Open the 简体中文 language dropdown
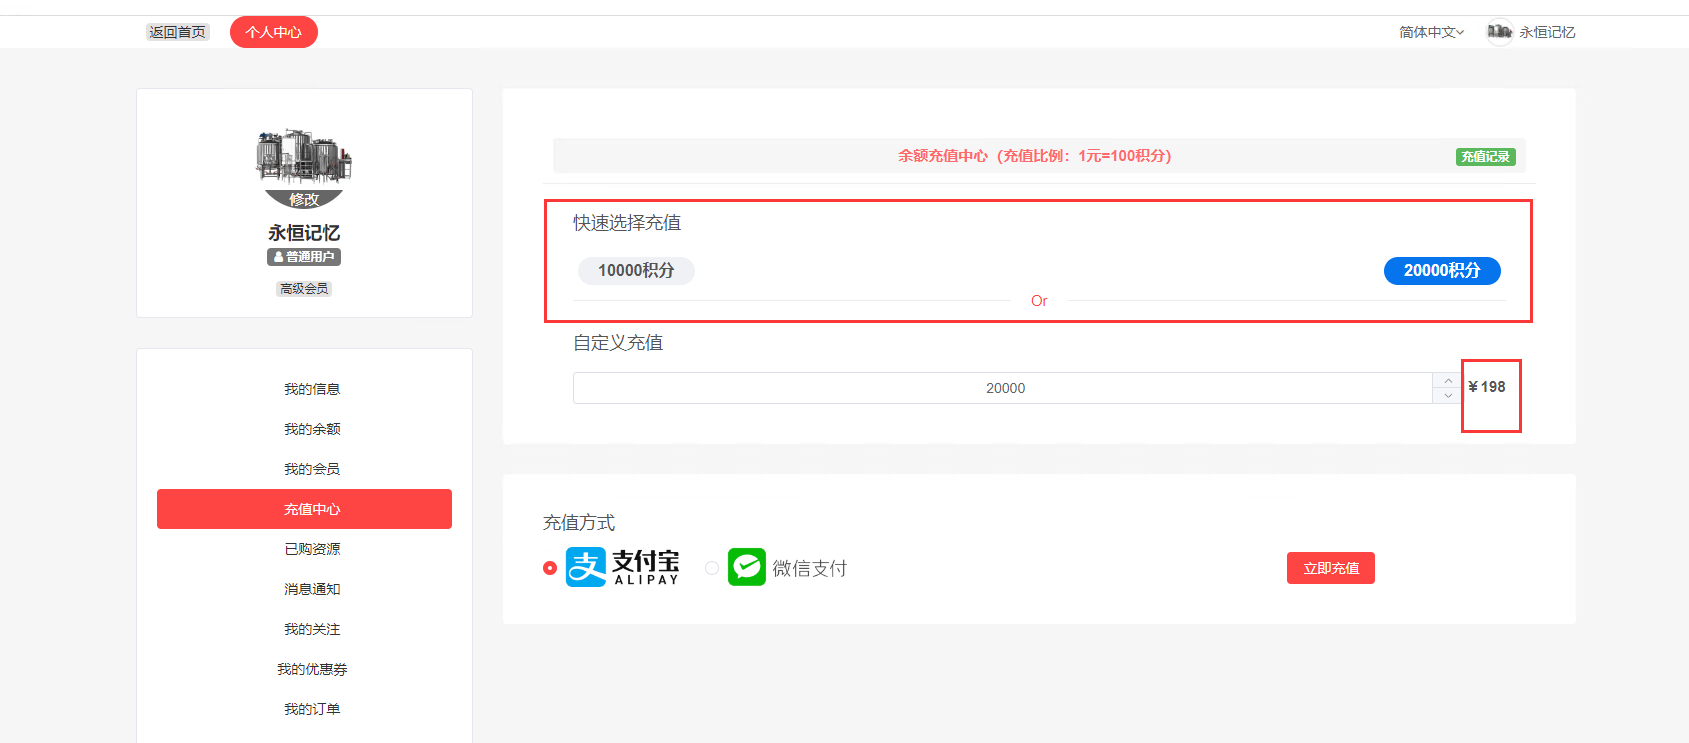 point(1431,32)
